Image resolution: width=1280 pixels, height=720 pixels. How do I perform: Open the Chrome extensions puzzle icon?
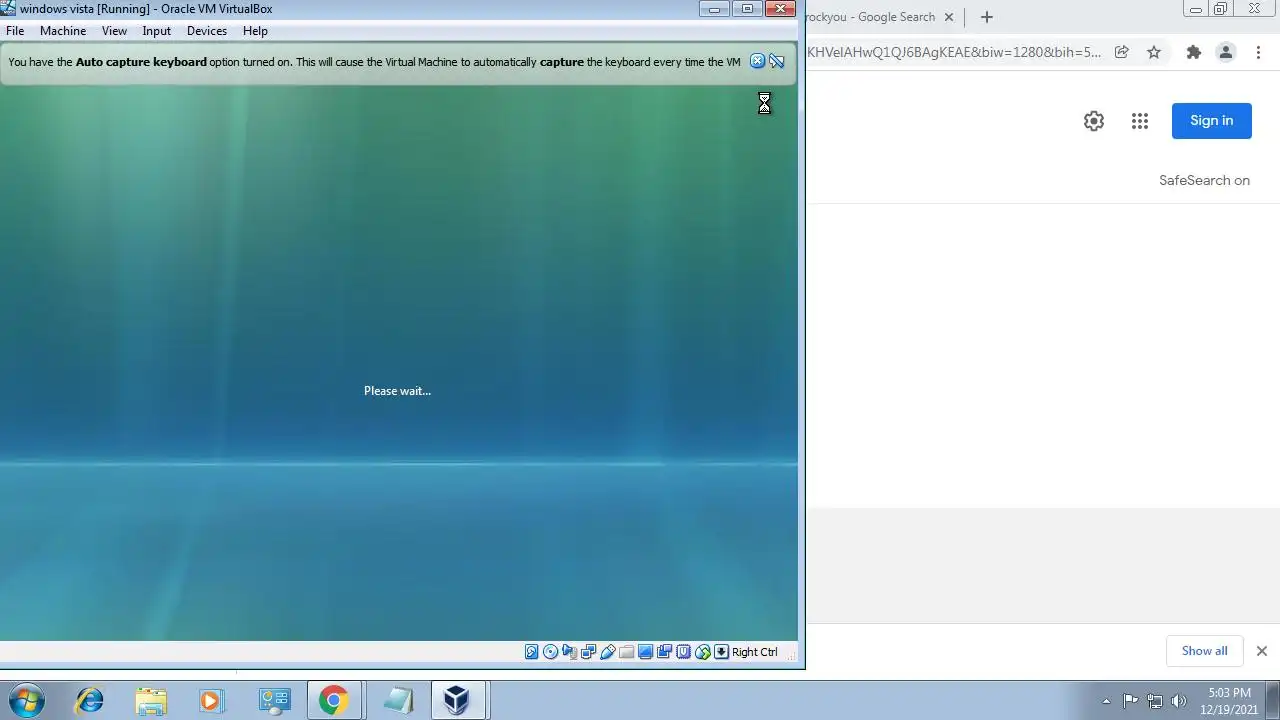click(x=1193, y=52)
